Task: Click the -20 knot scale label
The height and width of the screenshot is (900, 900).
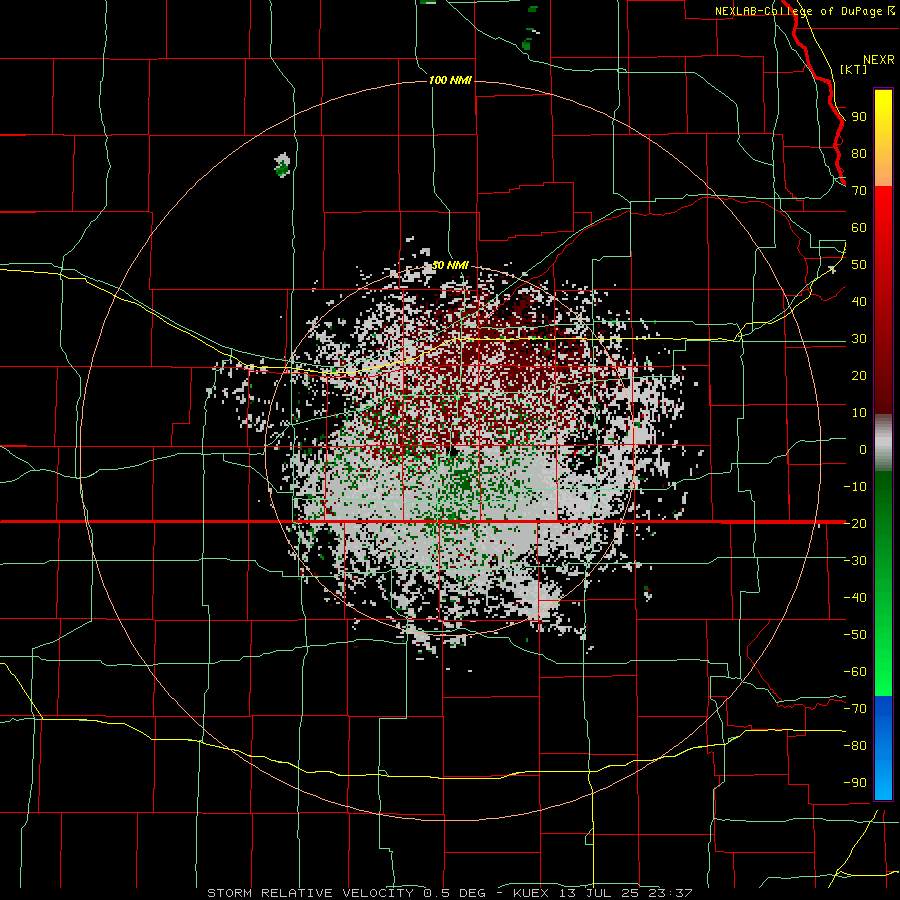Action: click(855, 523)
